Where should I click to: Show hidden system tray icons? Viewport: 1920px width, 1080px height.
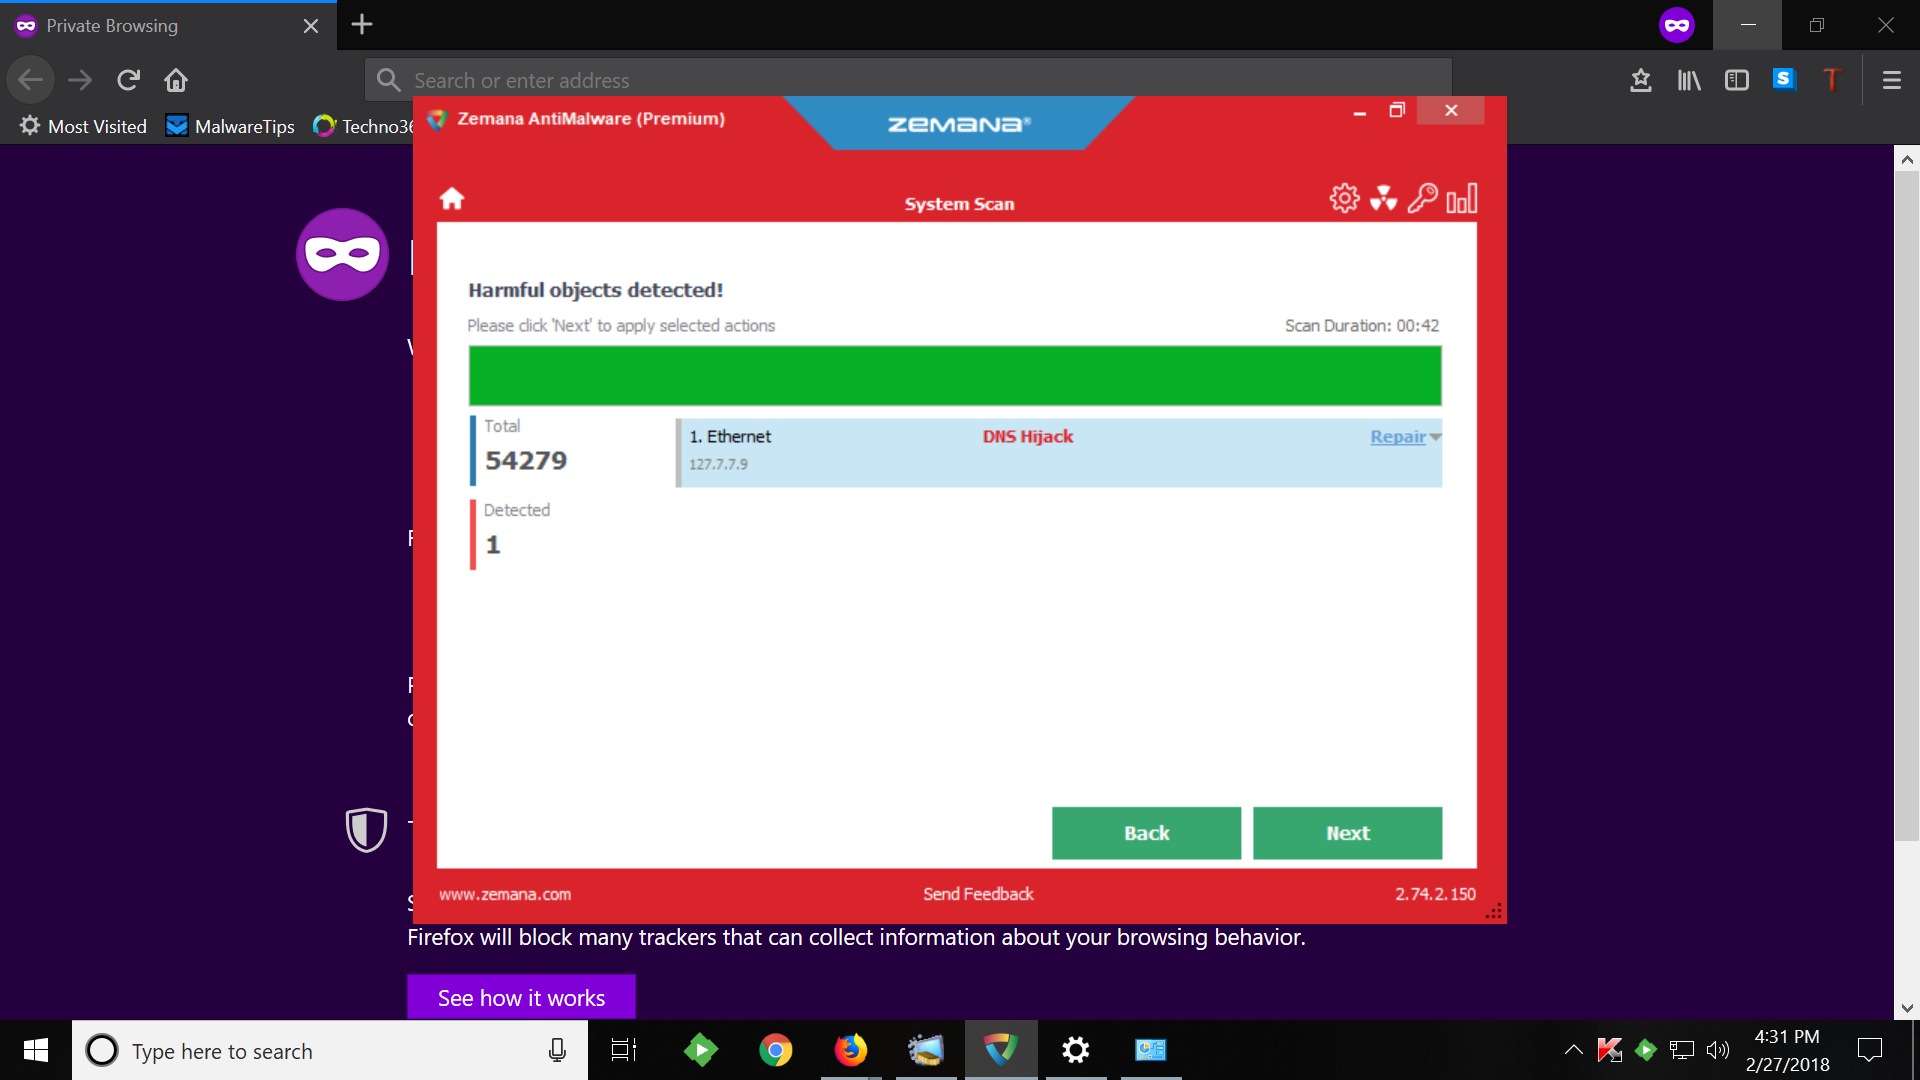click(x=1573, y=1050)
